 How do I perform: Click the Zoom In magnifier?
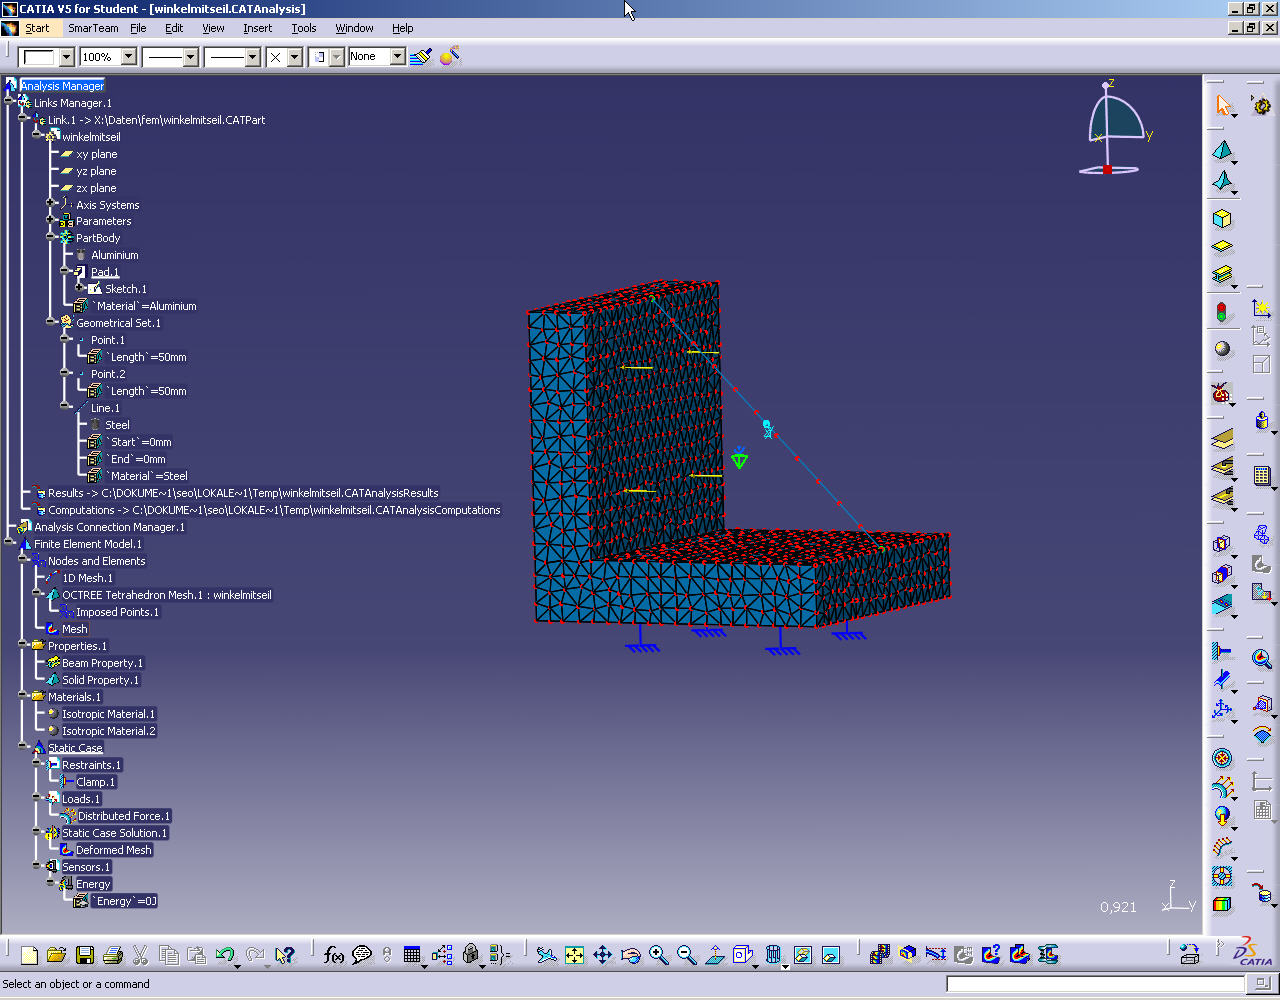pyautogui.click(x=658, y=955)
